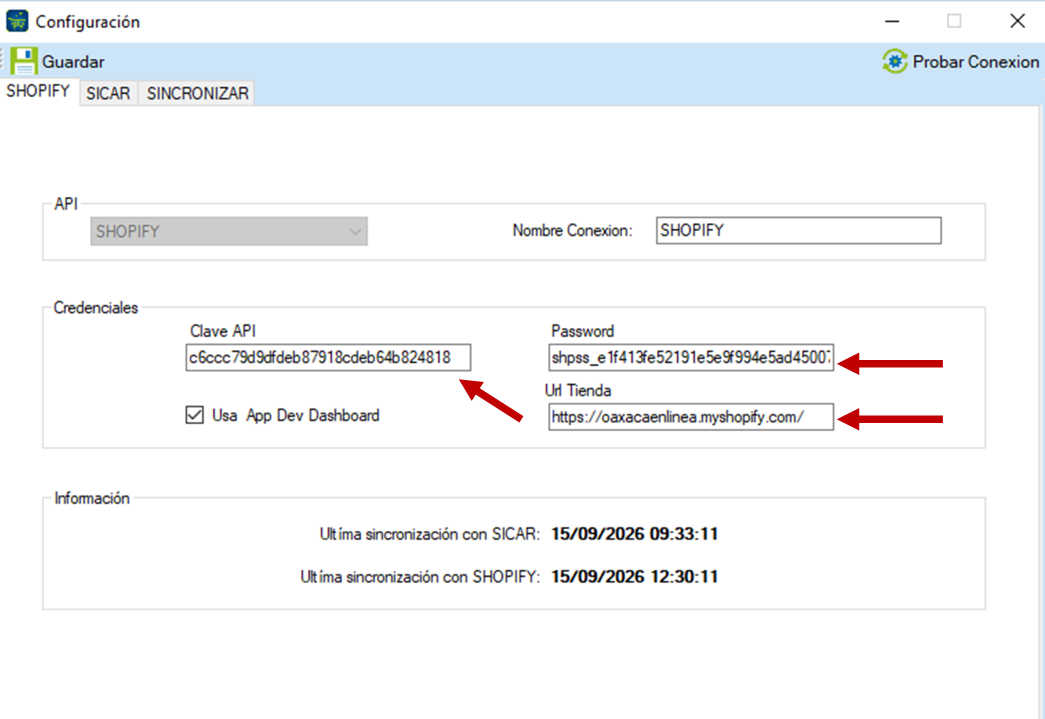Viewport: 1045px width, 719px height.
Task: Click the label Ultima sincronización con SHOPIFY
Action: click(x=420, y=577)
